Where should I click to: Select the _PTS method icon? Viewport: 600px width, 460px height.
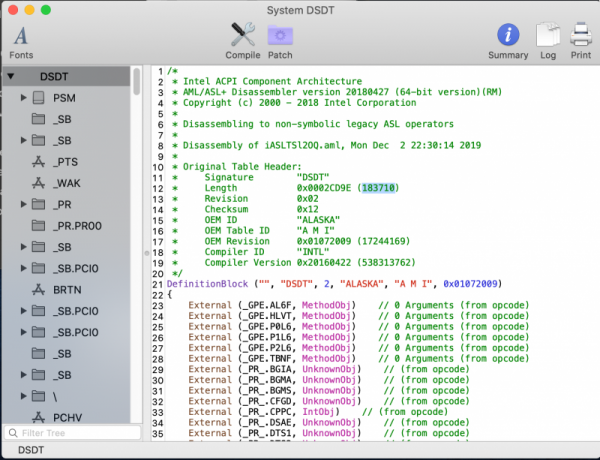39,161
